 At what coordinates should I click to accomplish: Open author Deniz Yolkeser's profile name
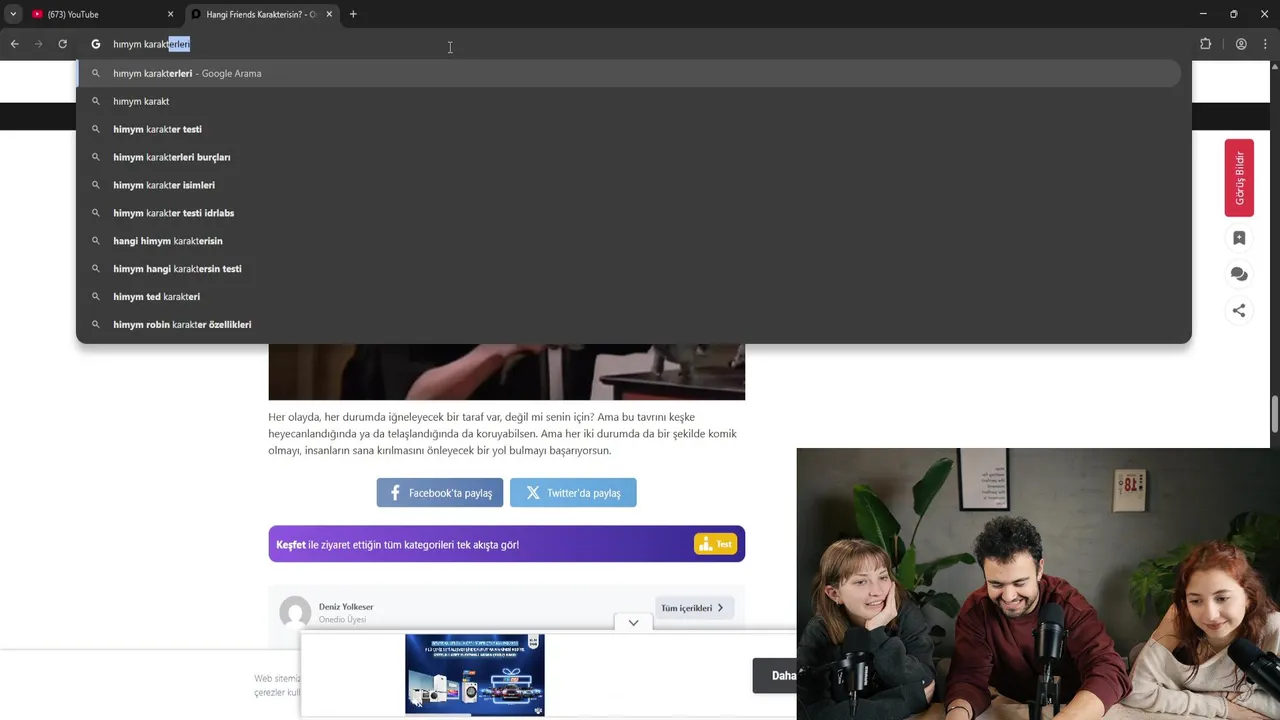tap(346, 607)
